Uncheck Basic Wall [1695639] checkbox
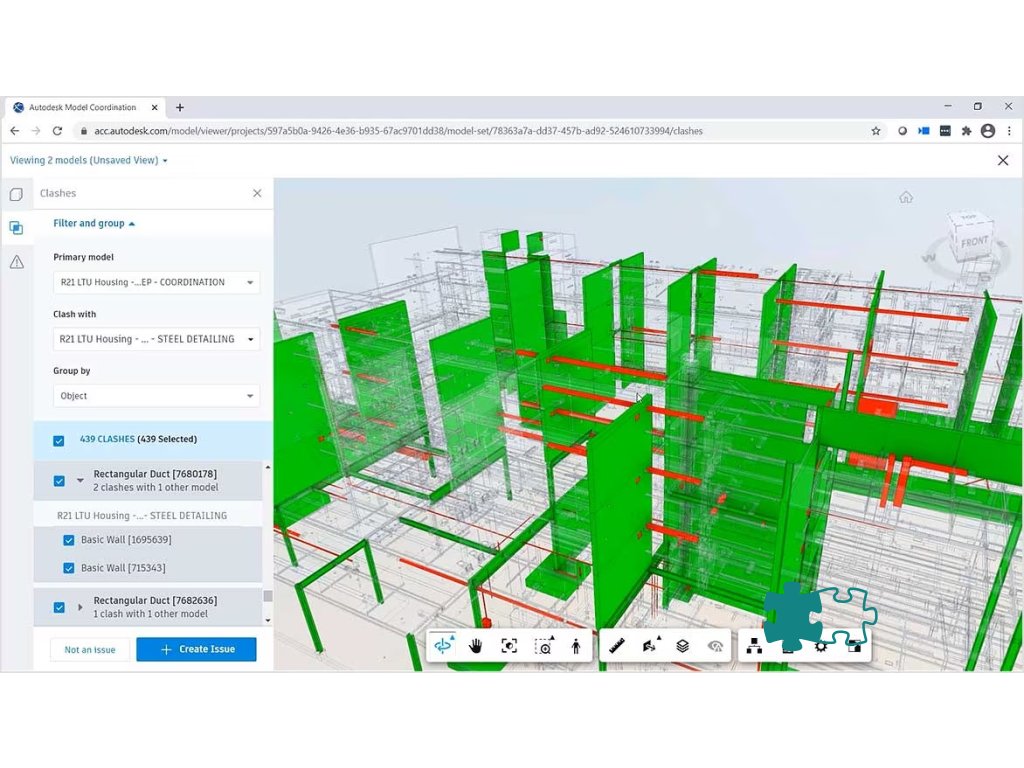1024x768 pixels. [x=68, y=540]
